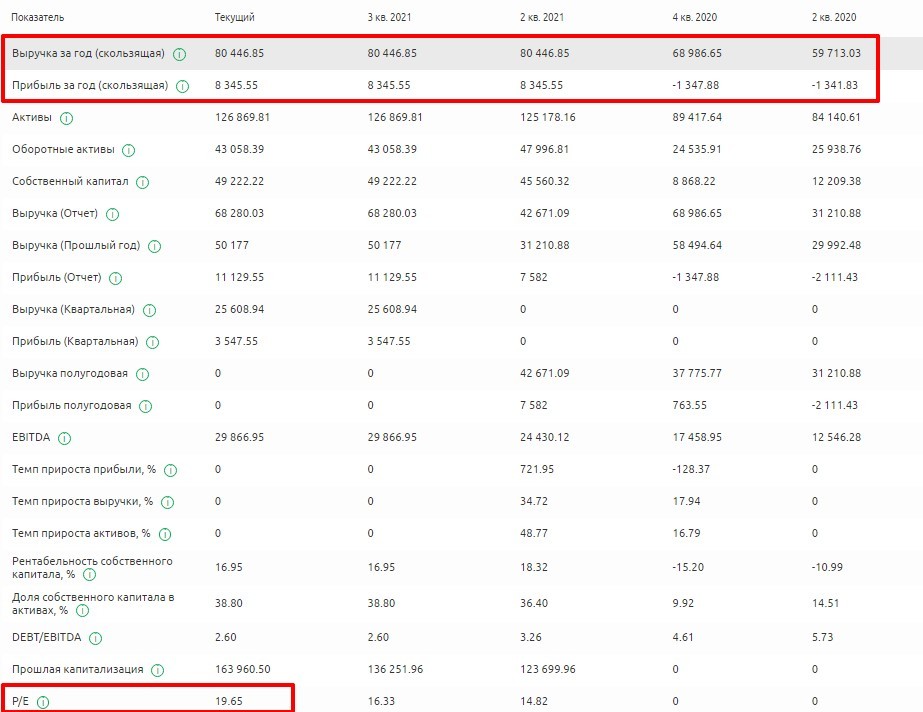
Task: Open info tooltip icon for Активы
Action: pos(66,118)
